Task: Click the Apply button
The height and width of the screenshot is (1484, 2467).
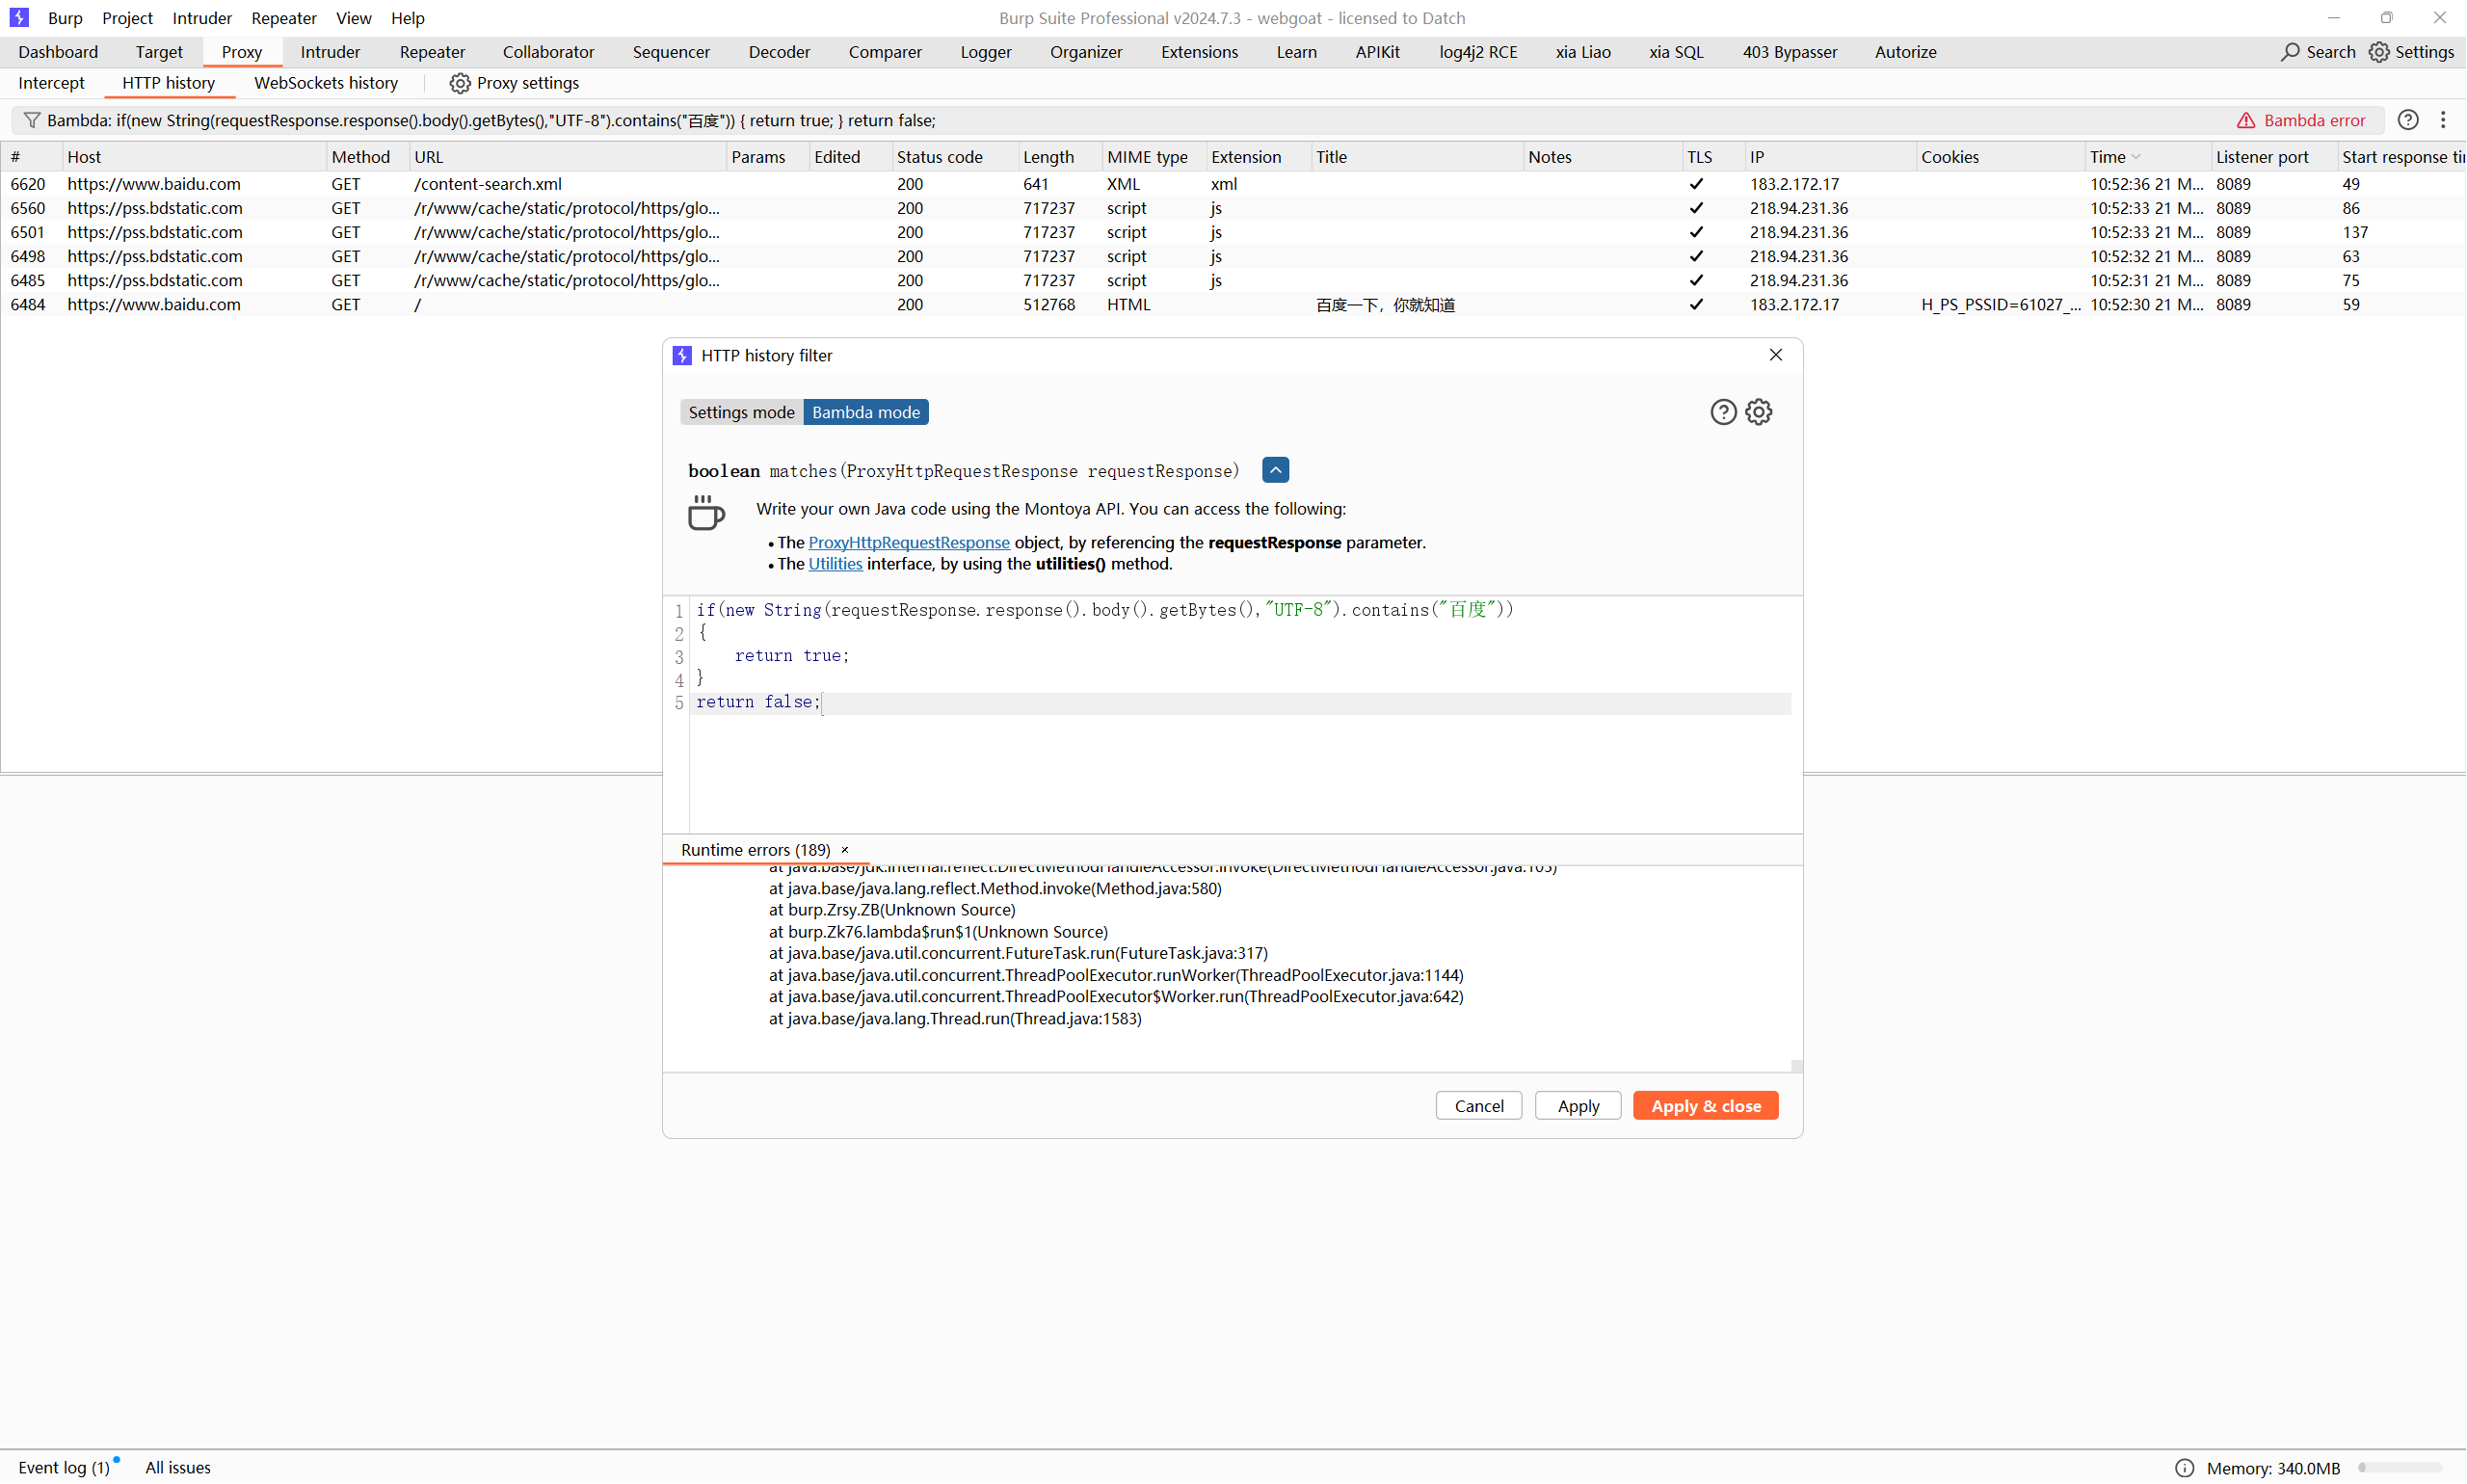Action: coord(1578,1106)
